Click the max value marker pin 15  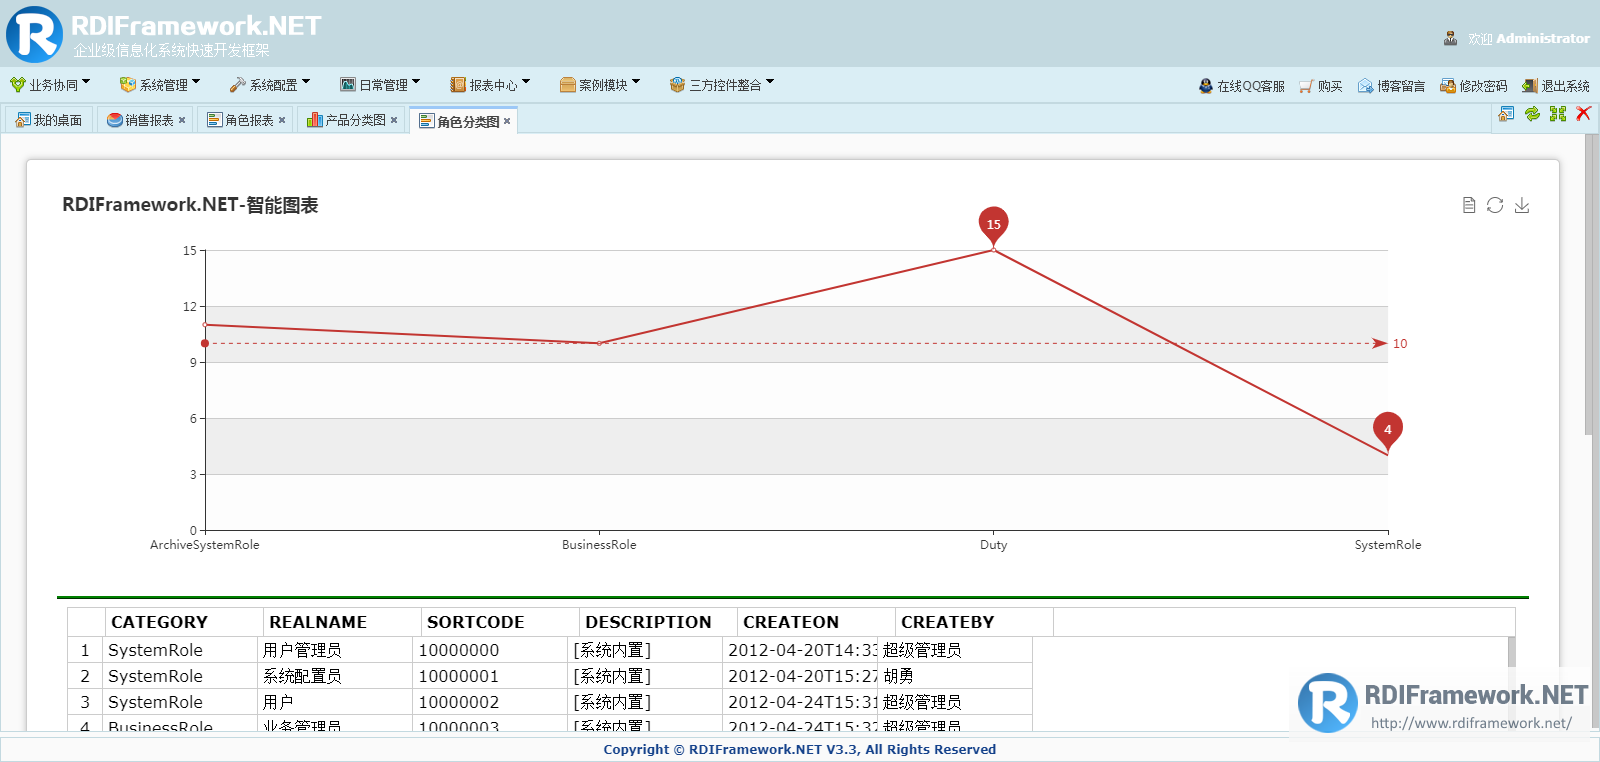[993, 226]
